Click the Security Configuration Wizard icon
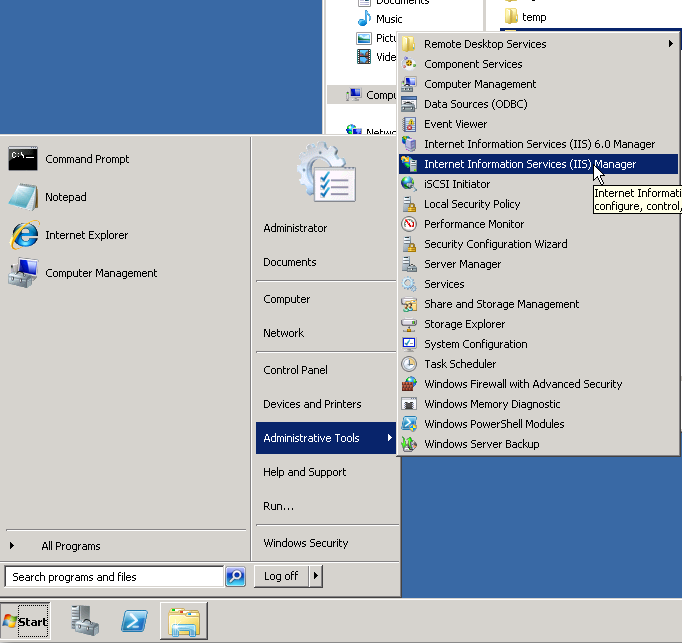Screen dimensions: 682x643 pyautogui.click(x=409, y=244)
